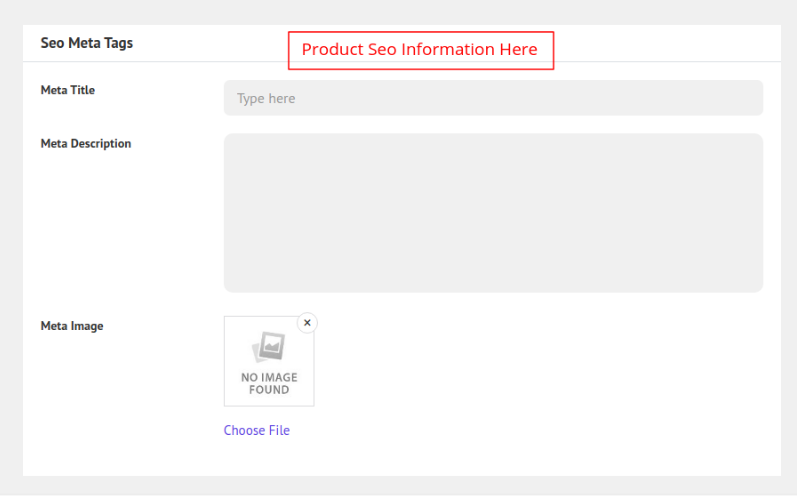Click the NO IMAGE FOUND text
This screenshot has width=797, height=497.
[269, 384]
